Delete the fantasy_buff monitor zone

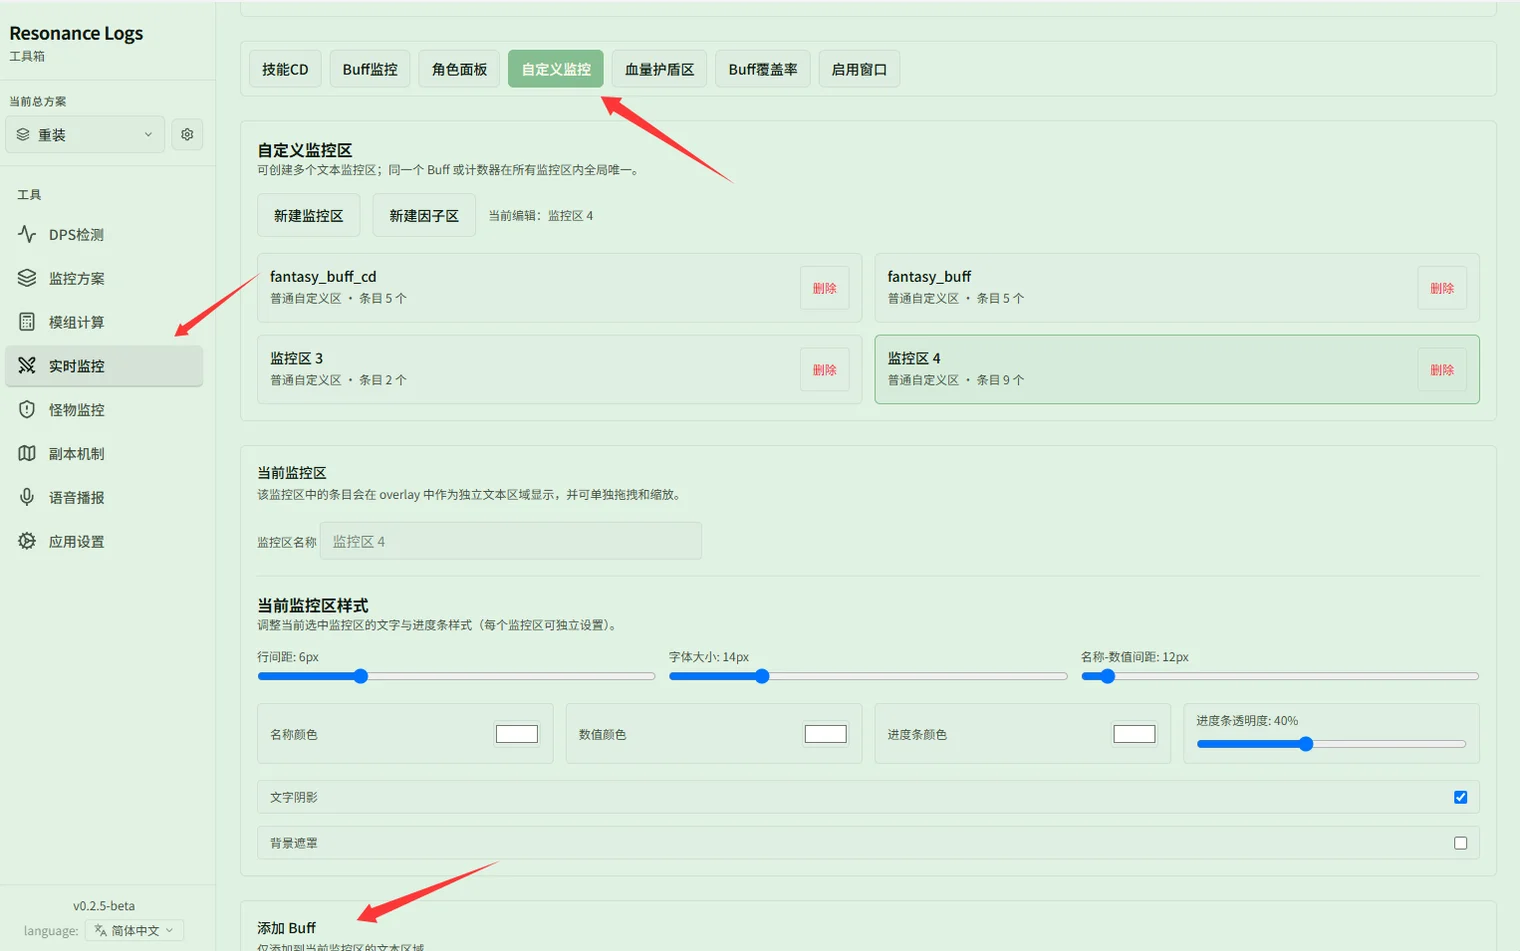(x=1442, y=288)
